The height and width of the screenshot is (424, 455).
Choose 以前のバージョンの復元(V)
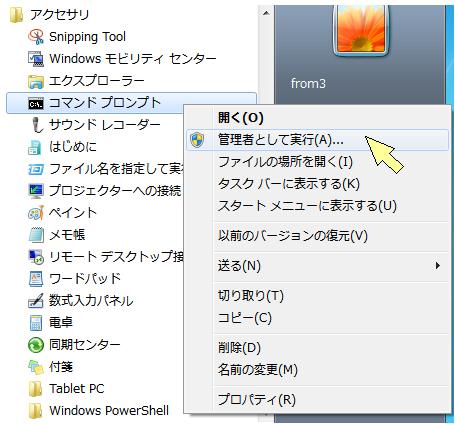tap(317, 236)
